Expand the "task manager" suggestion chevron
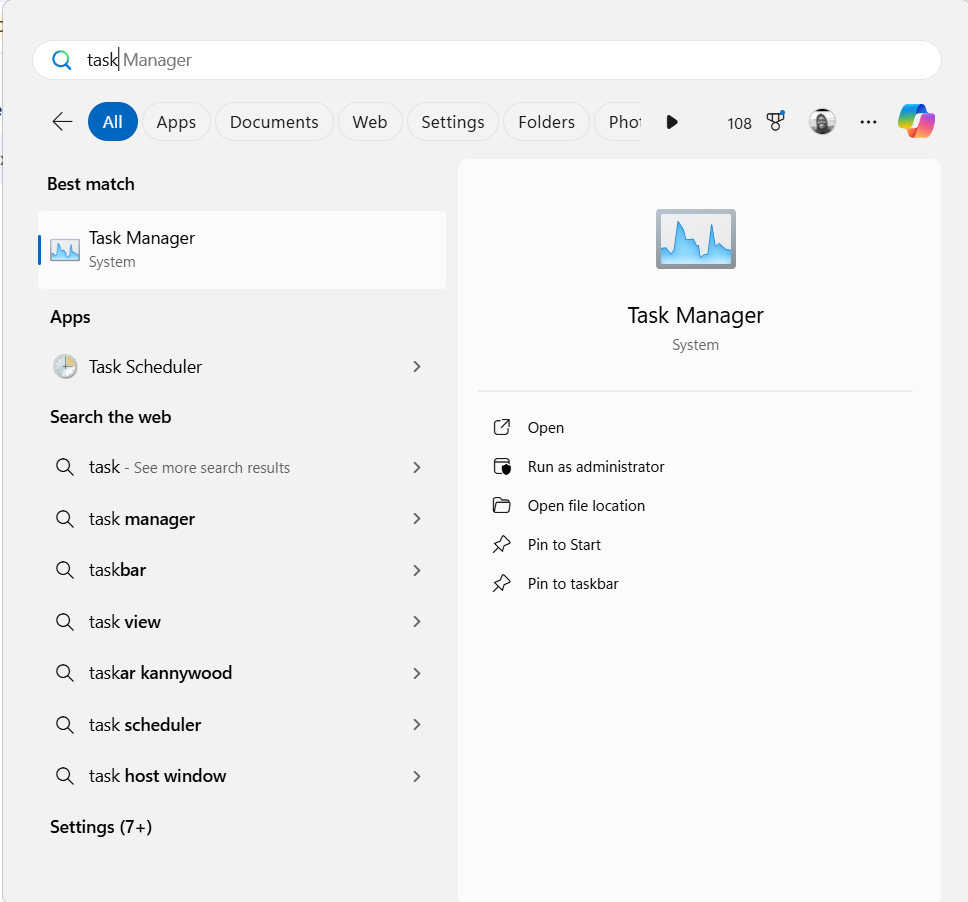This screenshot has height=902, width=968. [x=417, y=518]
